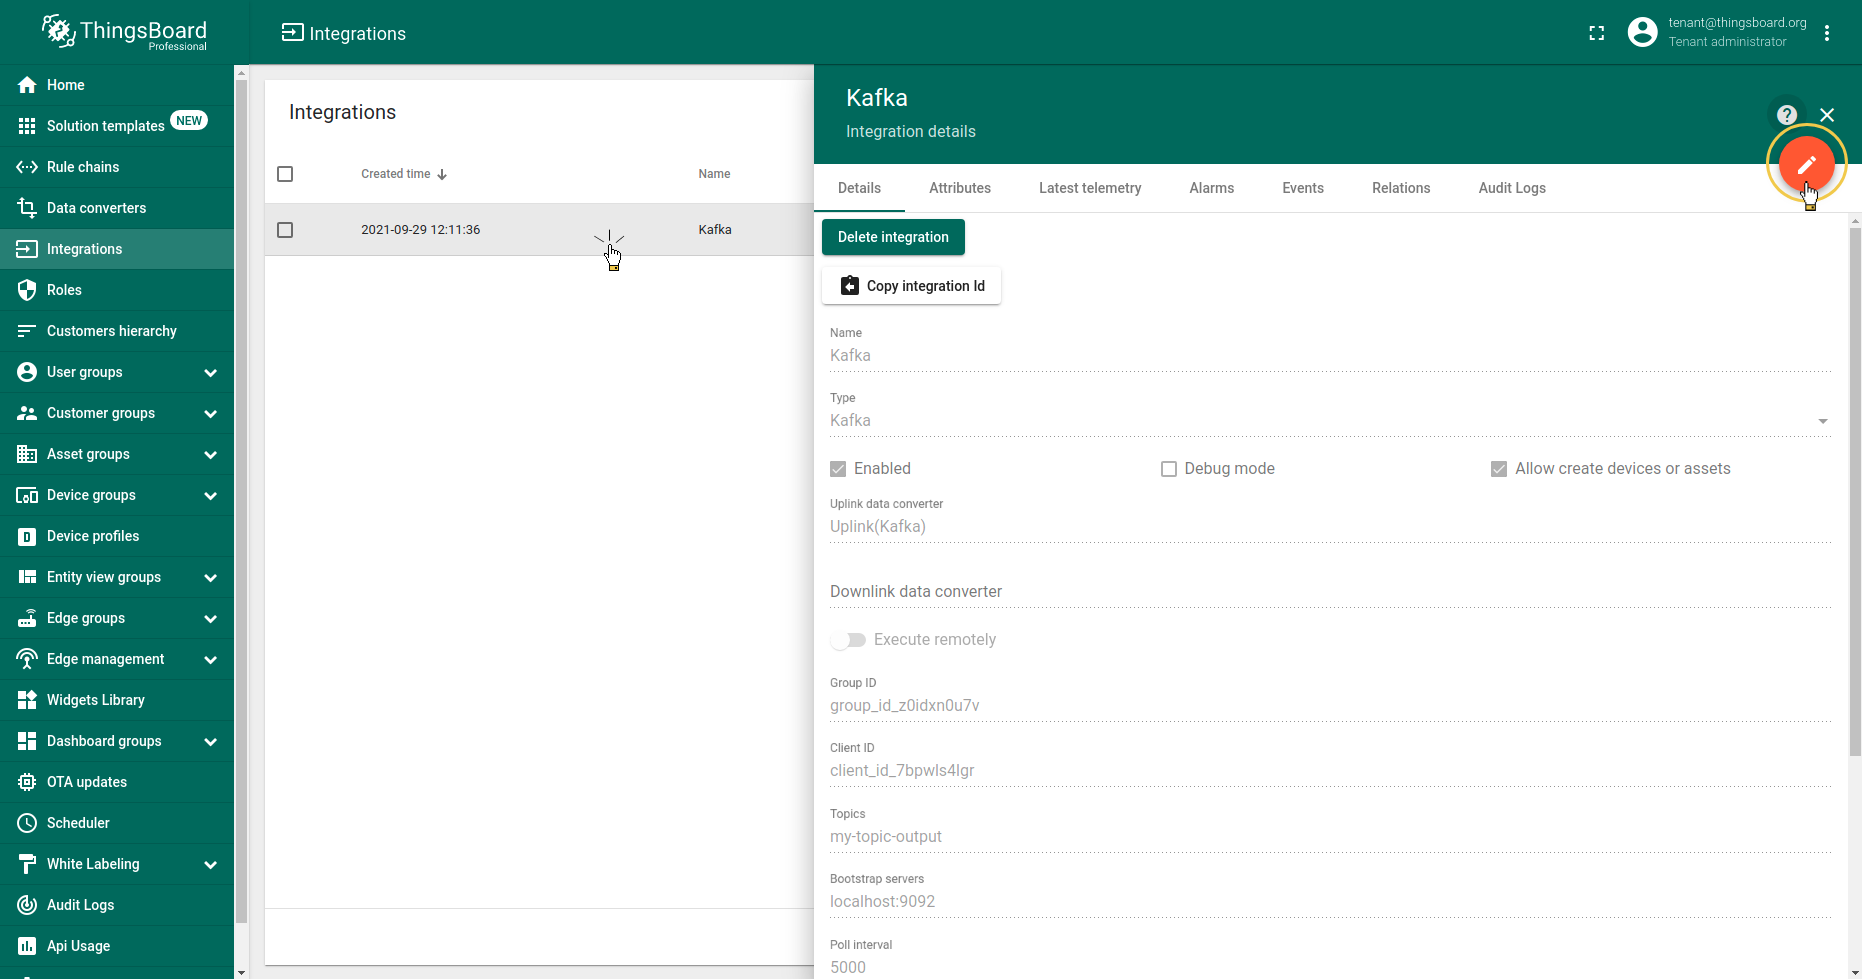Open the Audit Logs tab

click(1511, 188)
